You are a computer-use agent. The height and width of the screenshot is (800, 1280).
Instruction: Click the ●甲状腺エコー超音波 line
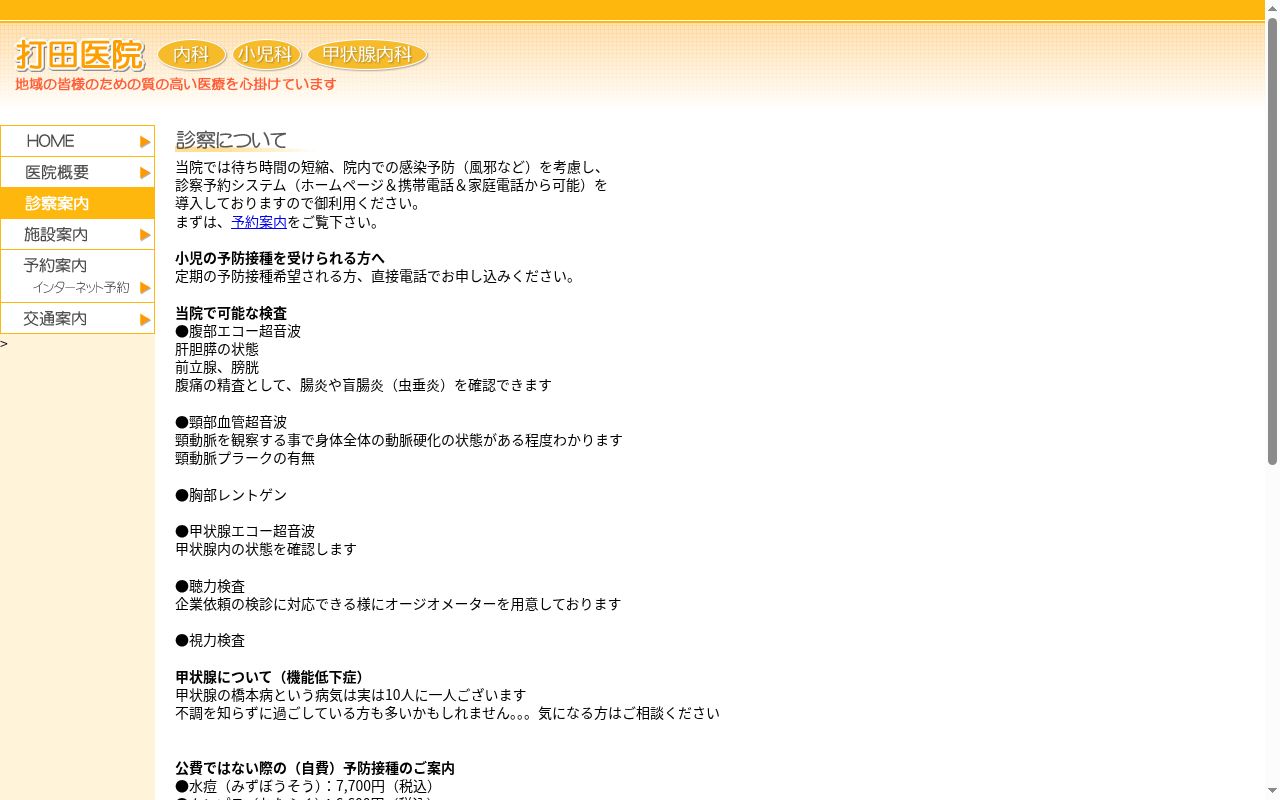245,531
